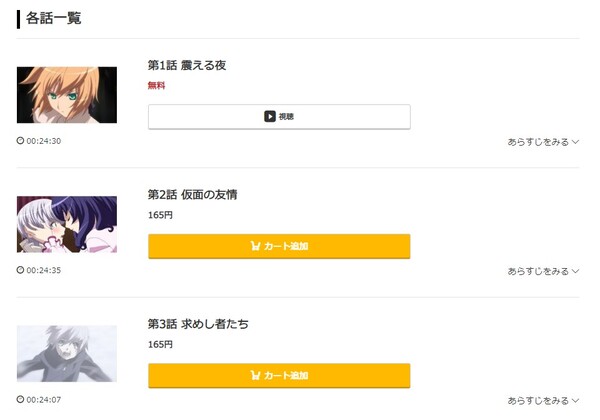Click clock icon beside 00:24:30 duration
The height and width of the screenshot is (420, 600).
pyautogui.click(x=20, y=141)
